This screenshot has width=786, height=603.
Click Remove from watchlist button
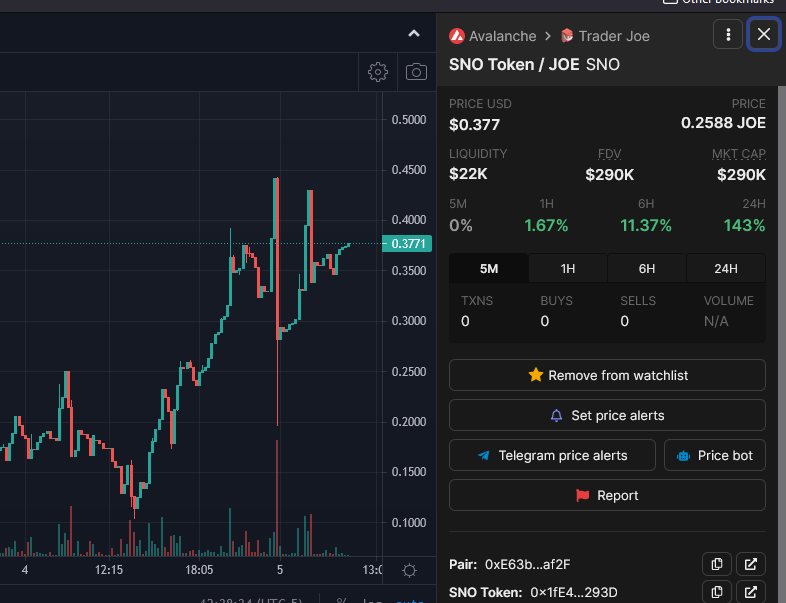pyautogui.click(x=607, y=375)
